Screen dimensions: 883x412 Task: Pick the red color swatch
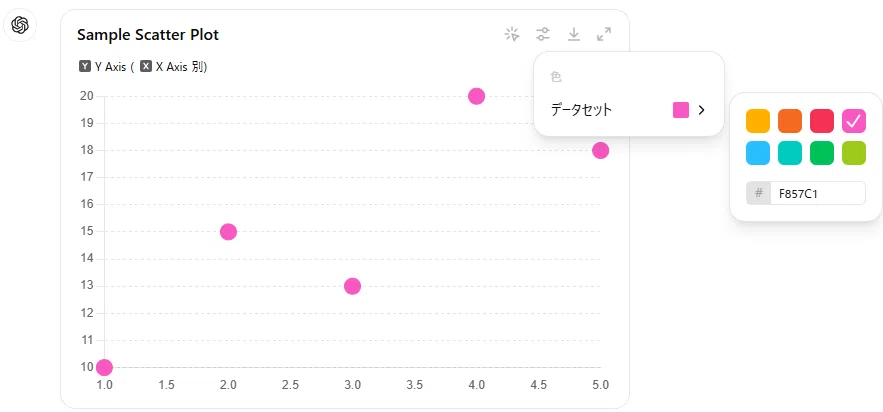pyautogui.click(x=822, y=121)
